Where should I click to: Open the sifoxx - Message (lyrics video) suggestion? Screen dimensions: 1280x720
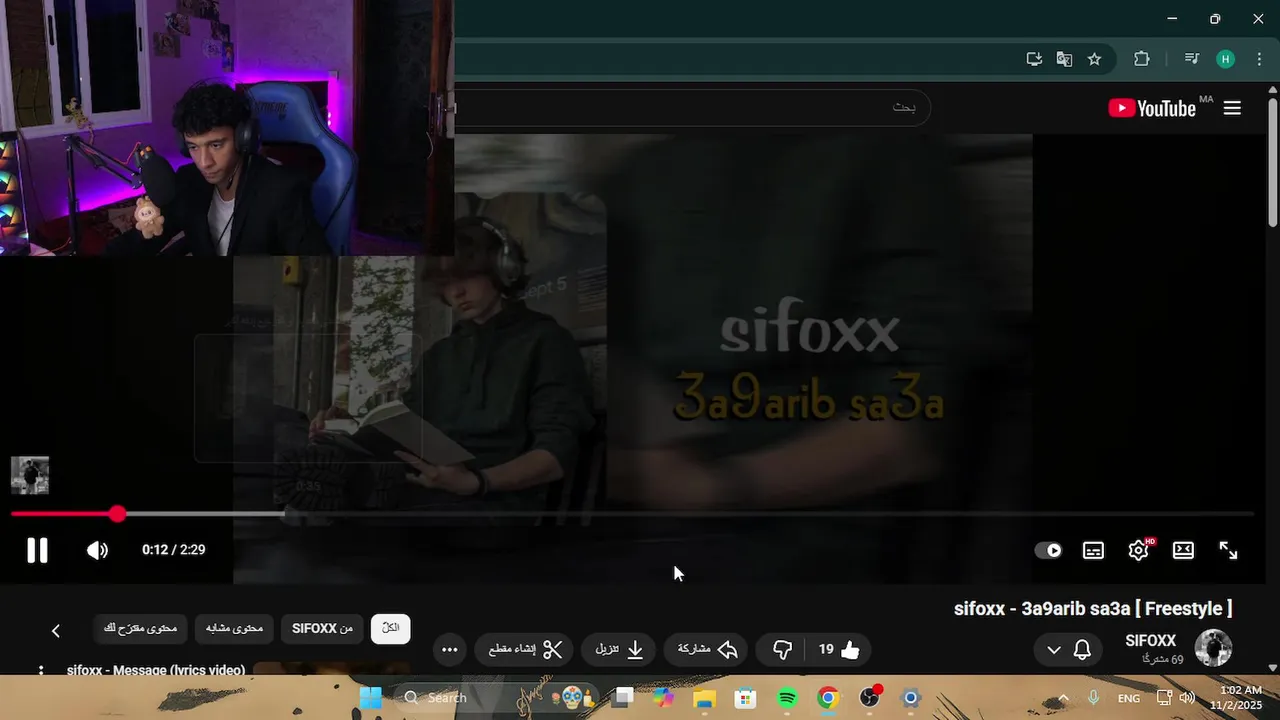point(156,669)
